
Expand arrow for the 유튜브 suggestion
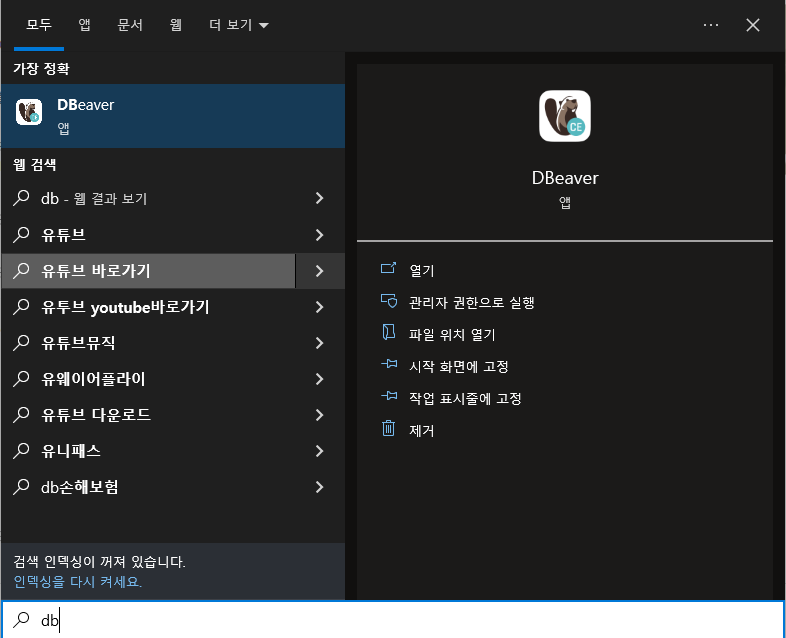[x=320, y=235]
